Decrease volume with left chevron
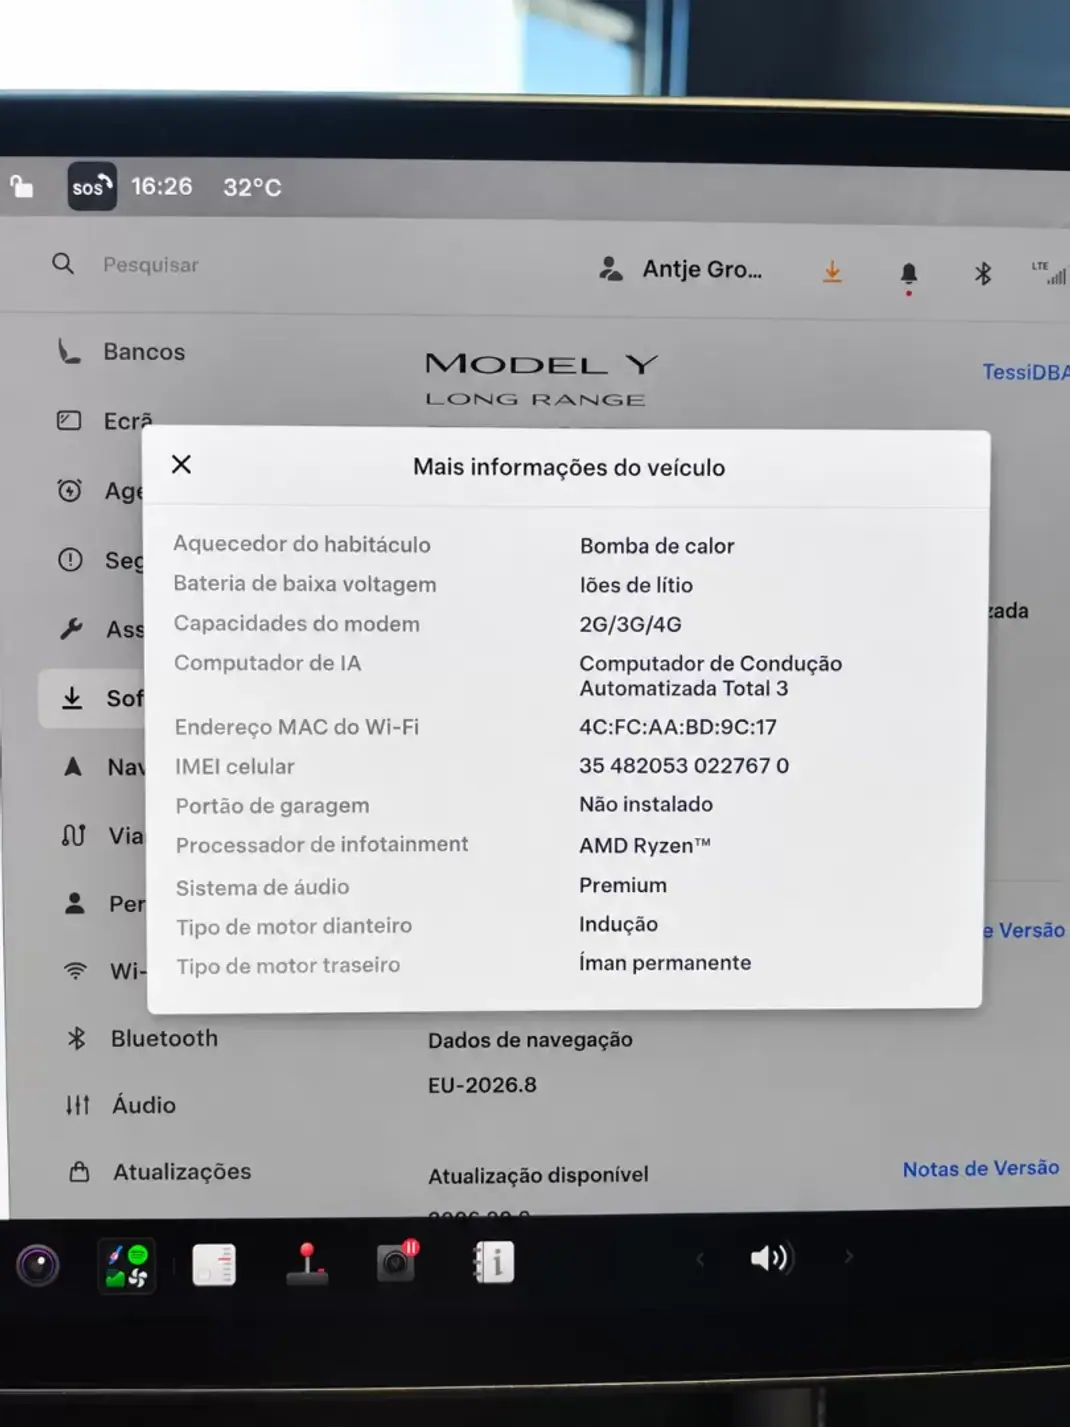 click(699, 1258)
